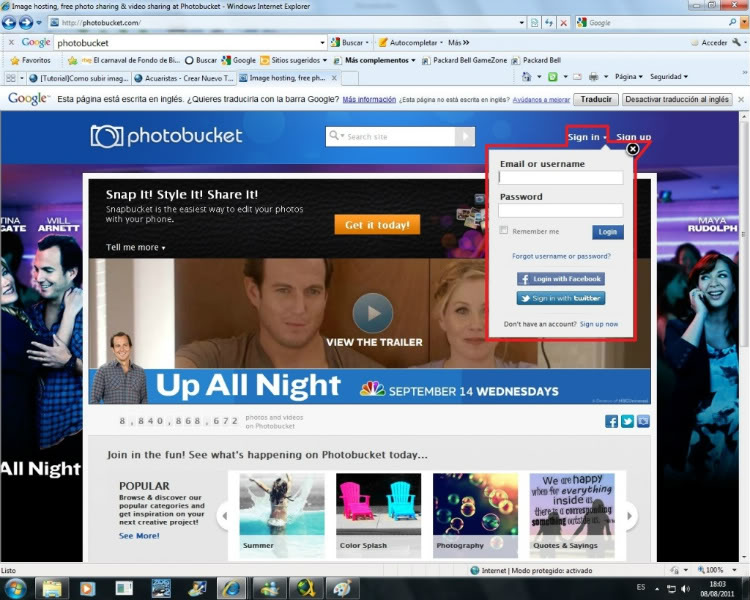Open the recent pages dropdown arrow
The width and height of the screenshot is (750, 600).
pos(39,22)
